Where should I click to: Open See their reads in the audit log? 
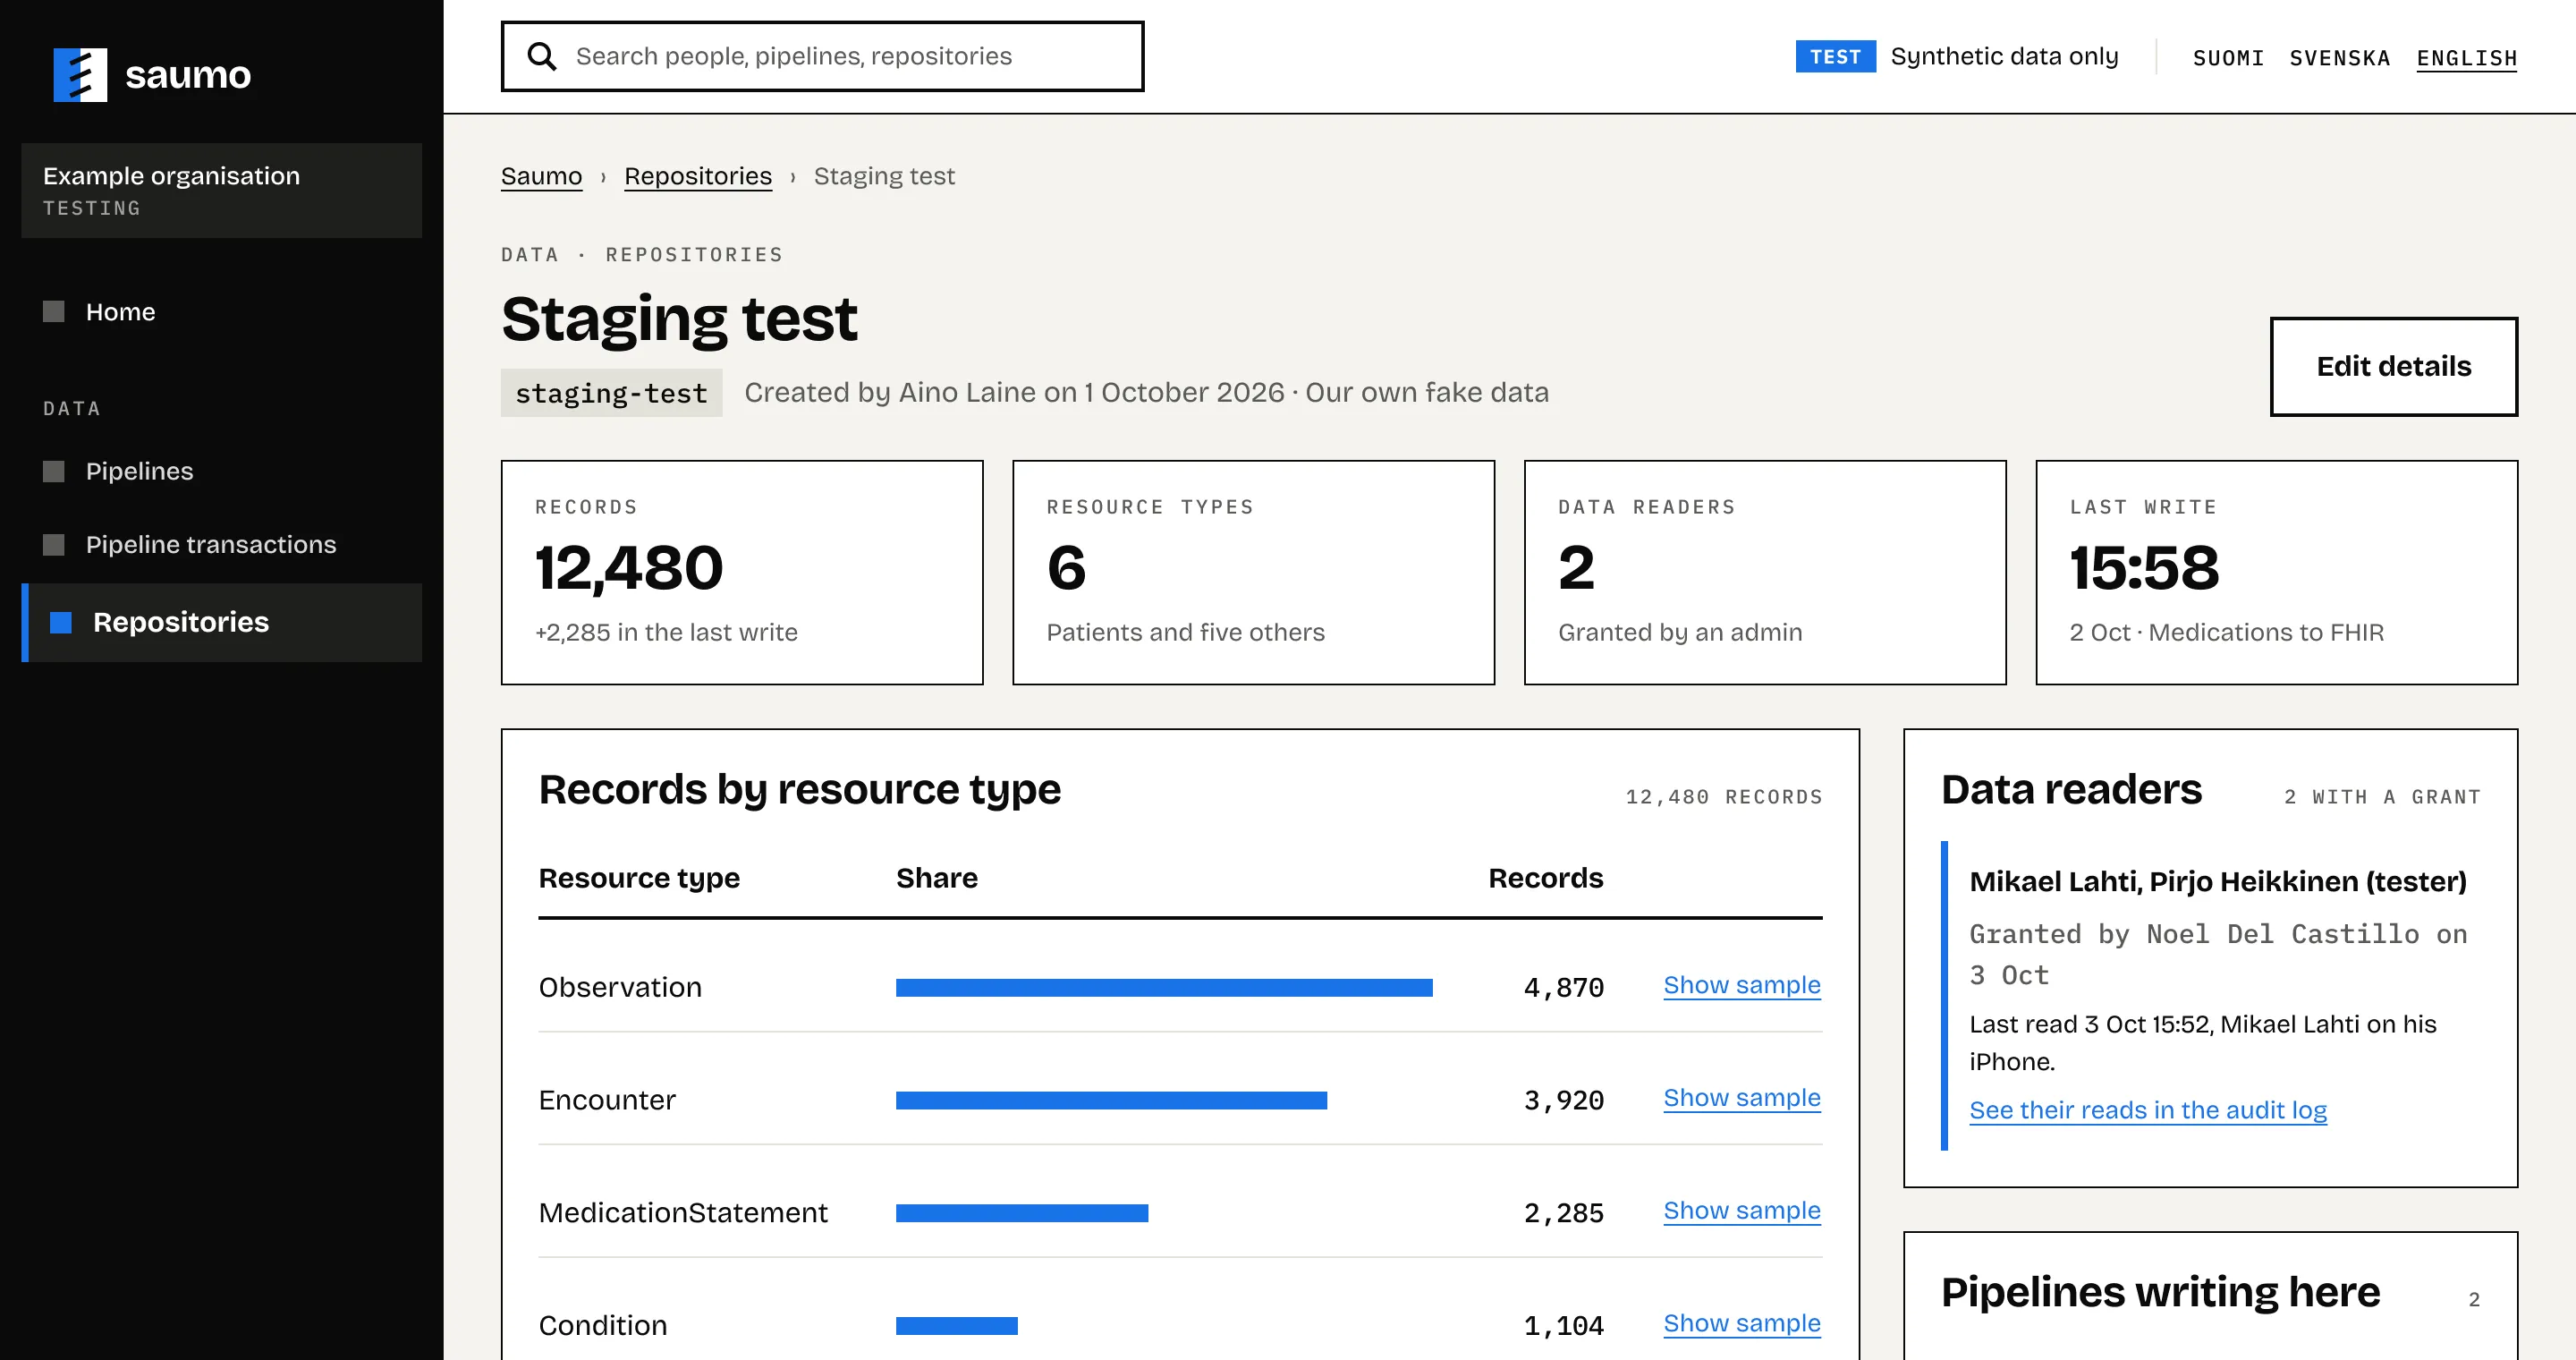(2147, 1110)
